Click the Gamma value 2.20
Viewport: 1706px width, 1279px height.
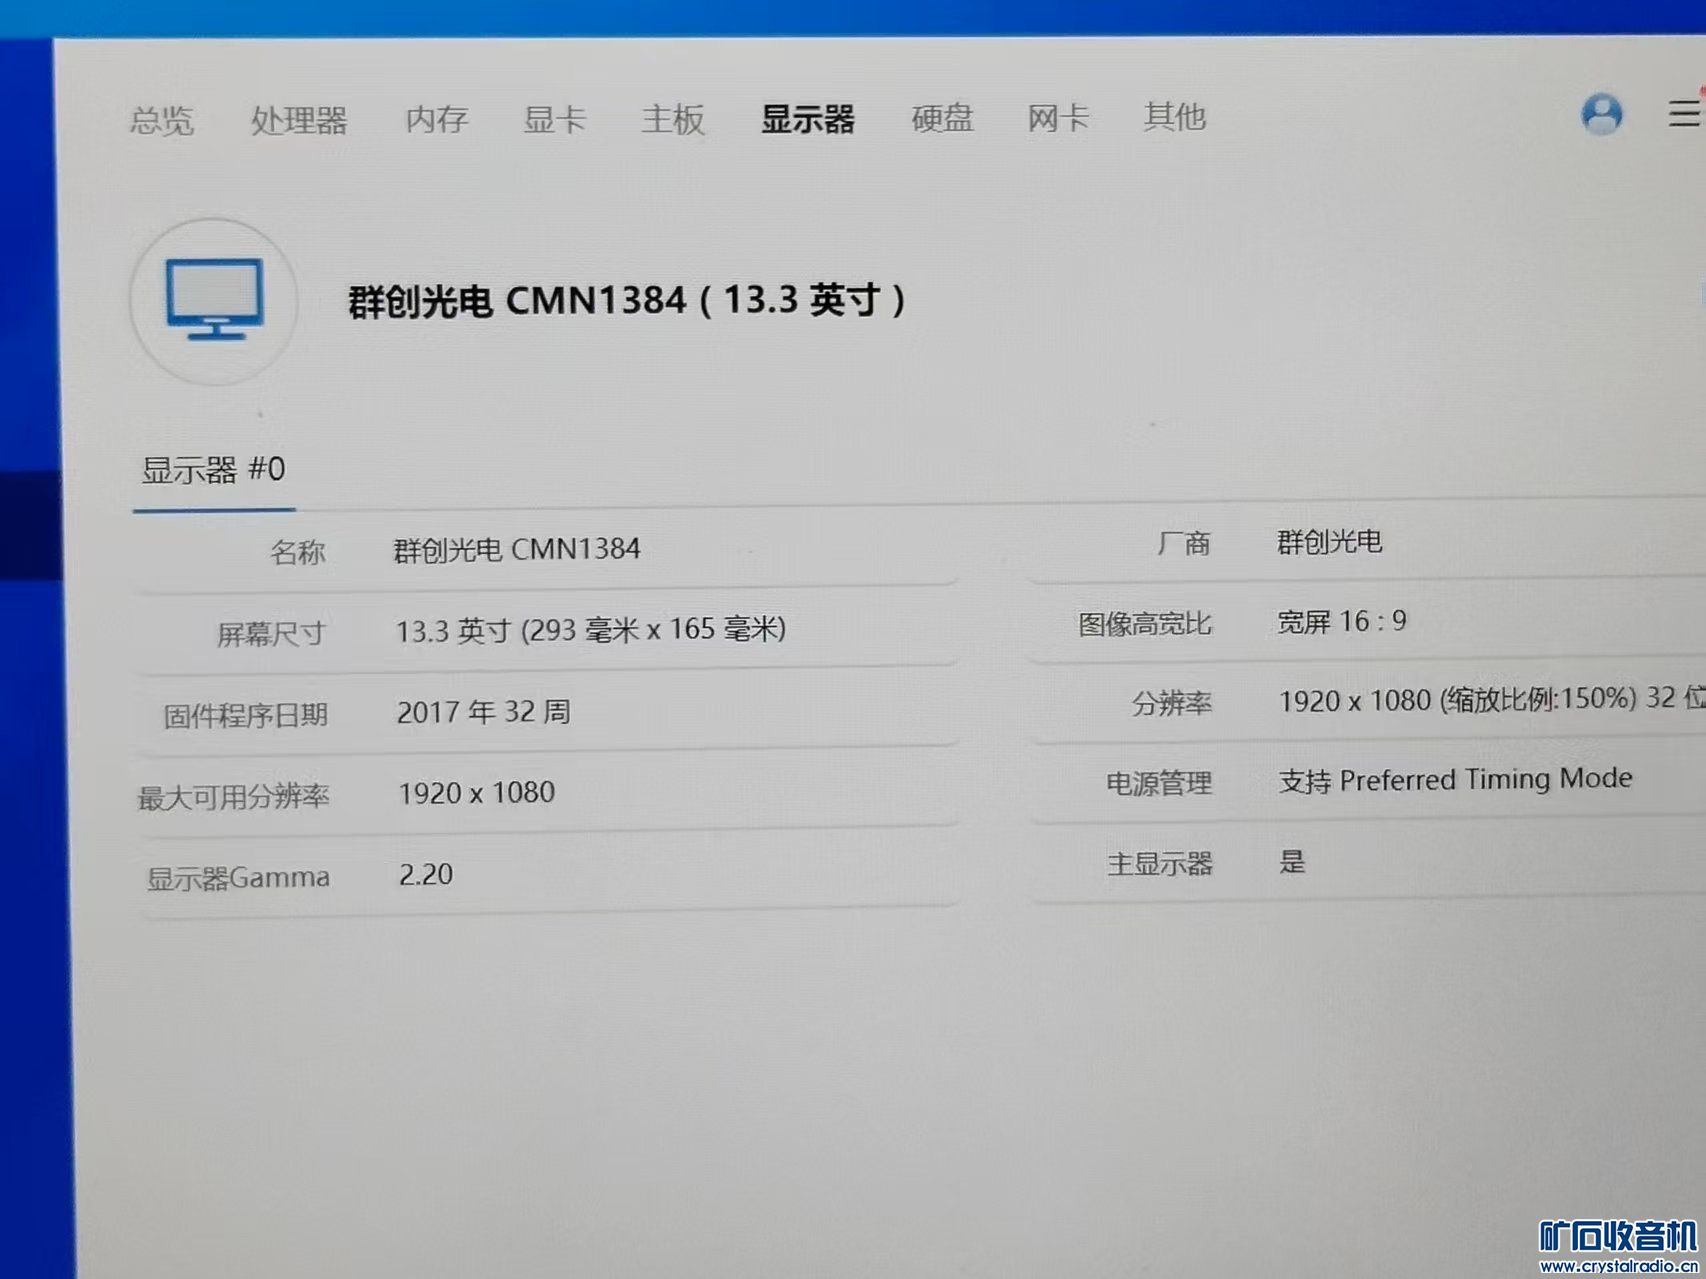tap(426, 875)
